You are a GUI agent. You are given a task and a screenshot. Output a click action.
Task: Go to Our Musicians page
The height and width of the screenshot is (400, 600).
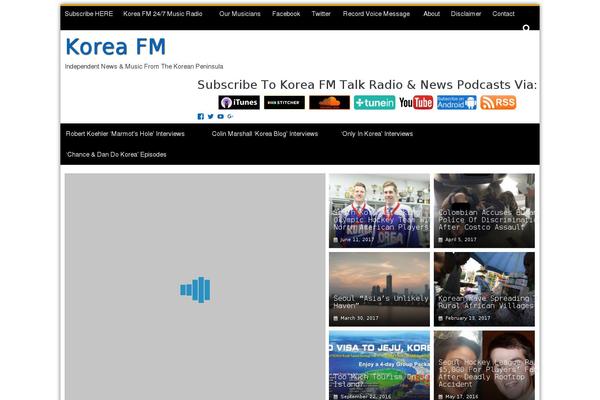(240, 14)
